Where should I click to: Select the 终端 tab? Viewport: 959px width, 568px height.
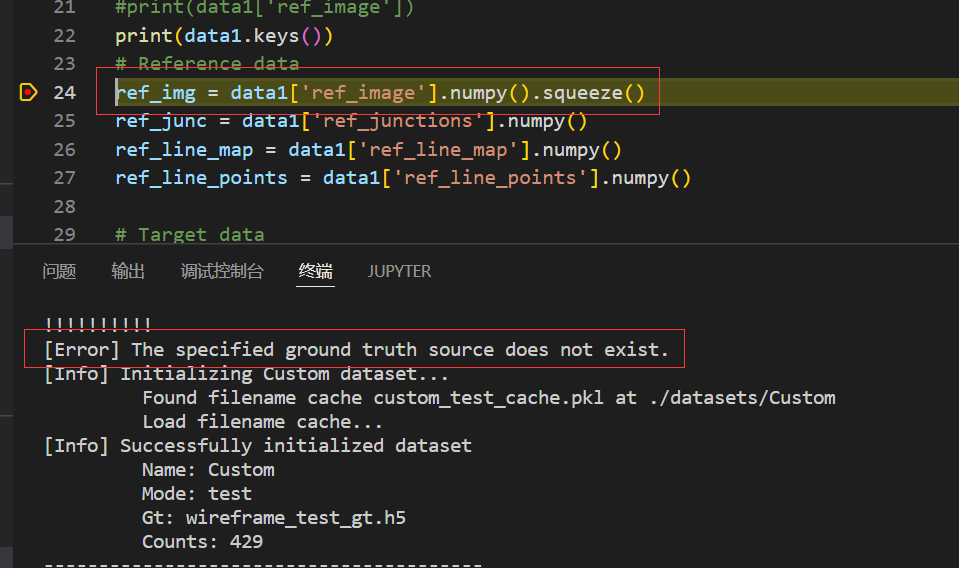(x=316, y=271)
